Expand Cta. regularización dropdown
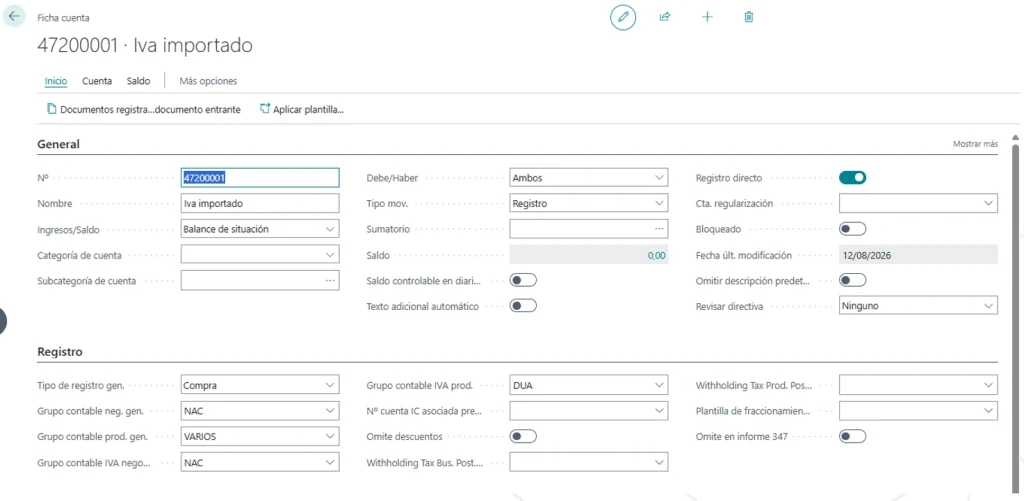Viewport: 1024px width, 501px height. (x=988, y=203)
